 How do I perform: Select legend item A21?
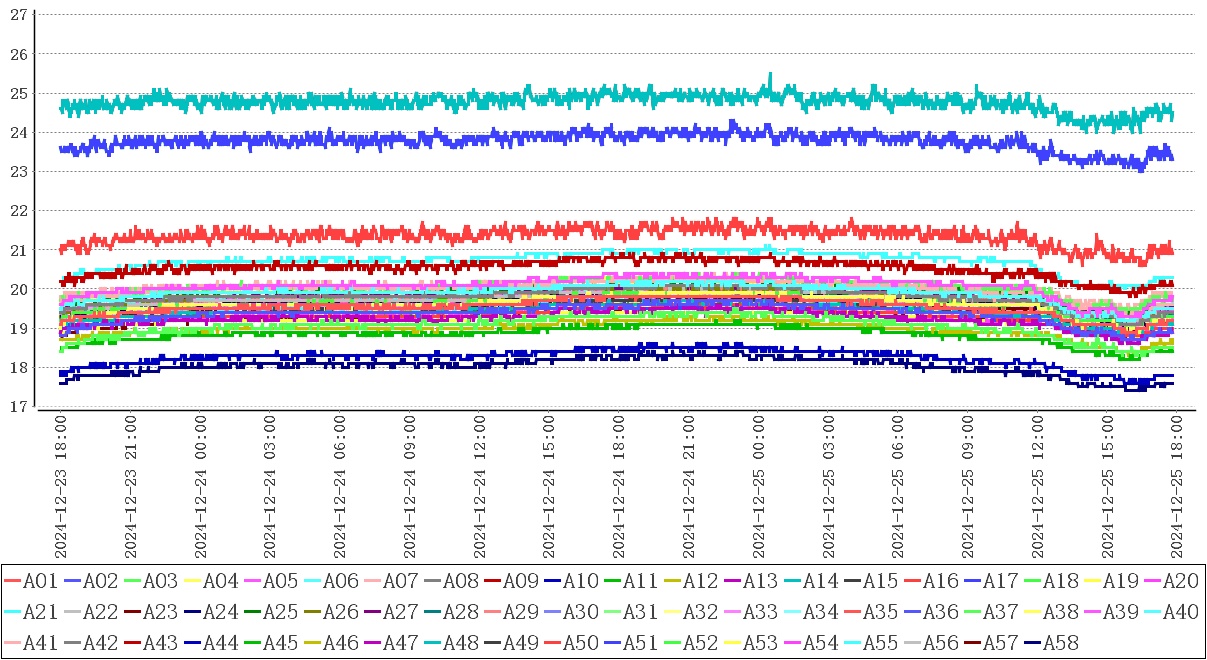tap(39, 611)
